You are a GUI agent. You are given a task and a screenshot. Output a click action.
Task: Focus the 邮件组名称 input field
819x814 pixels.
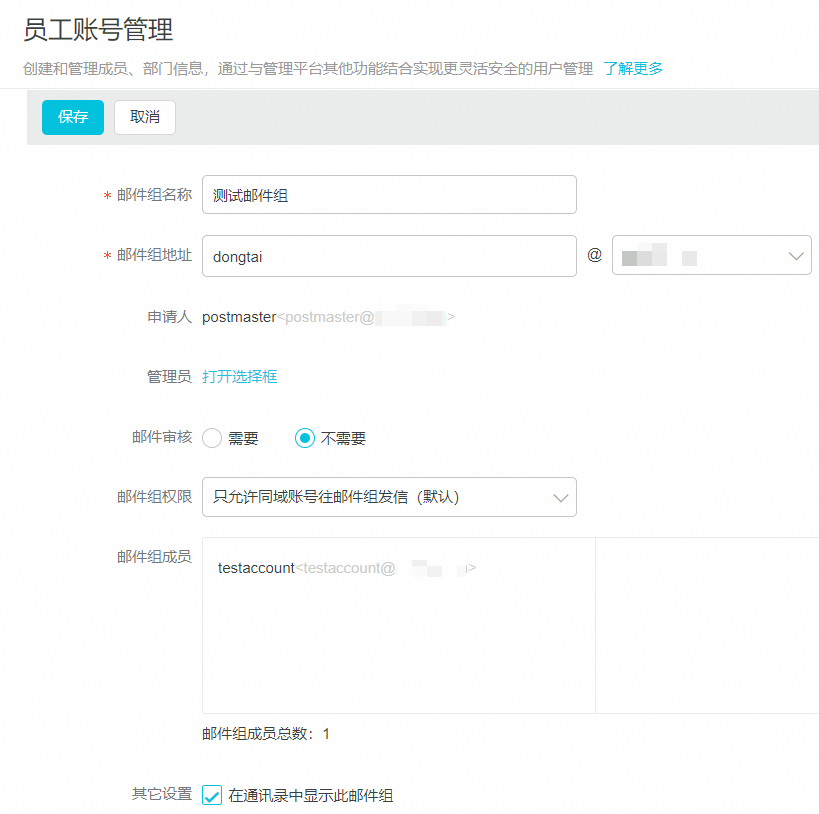(x=389, y=195)
